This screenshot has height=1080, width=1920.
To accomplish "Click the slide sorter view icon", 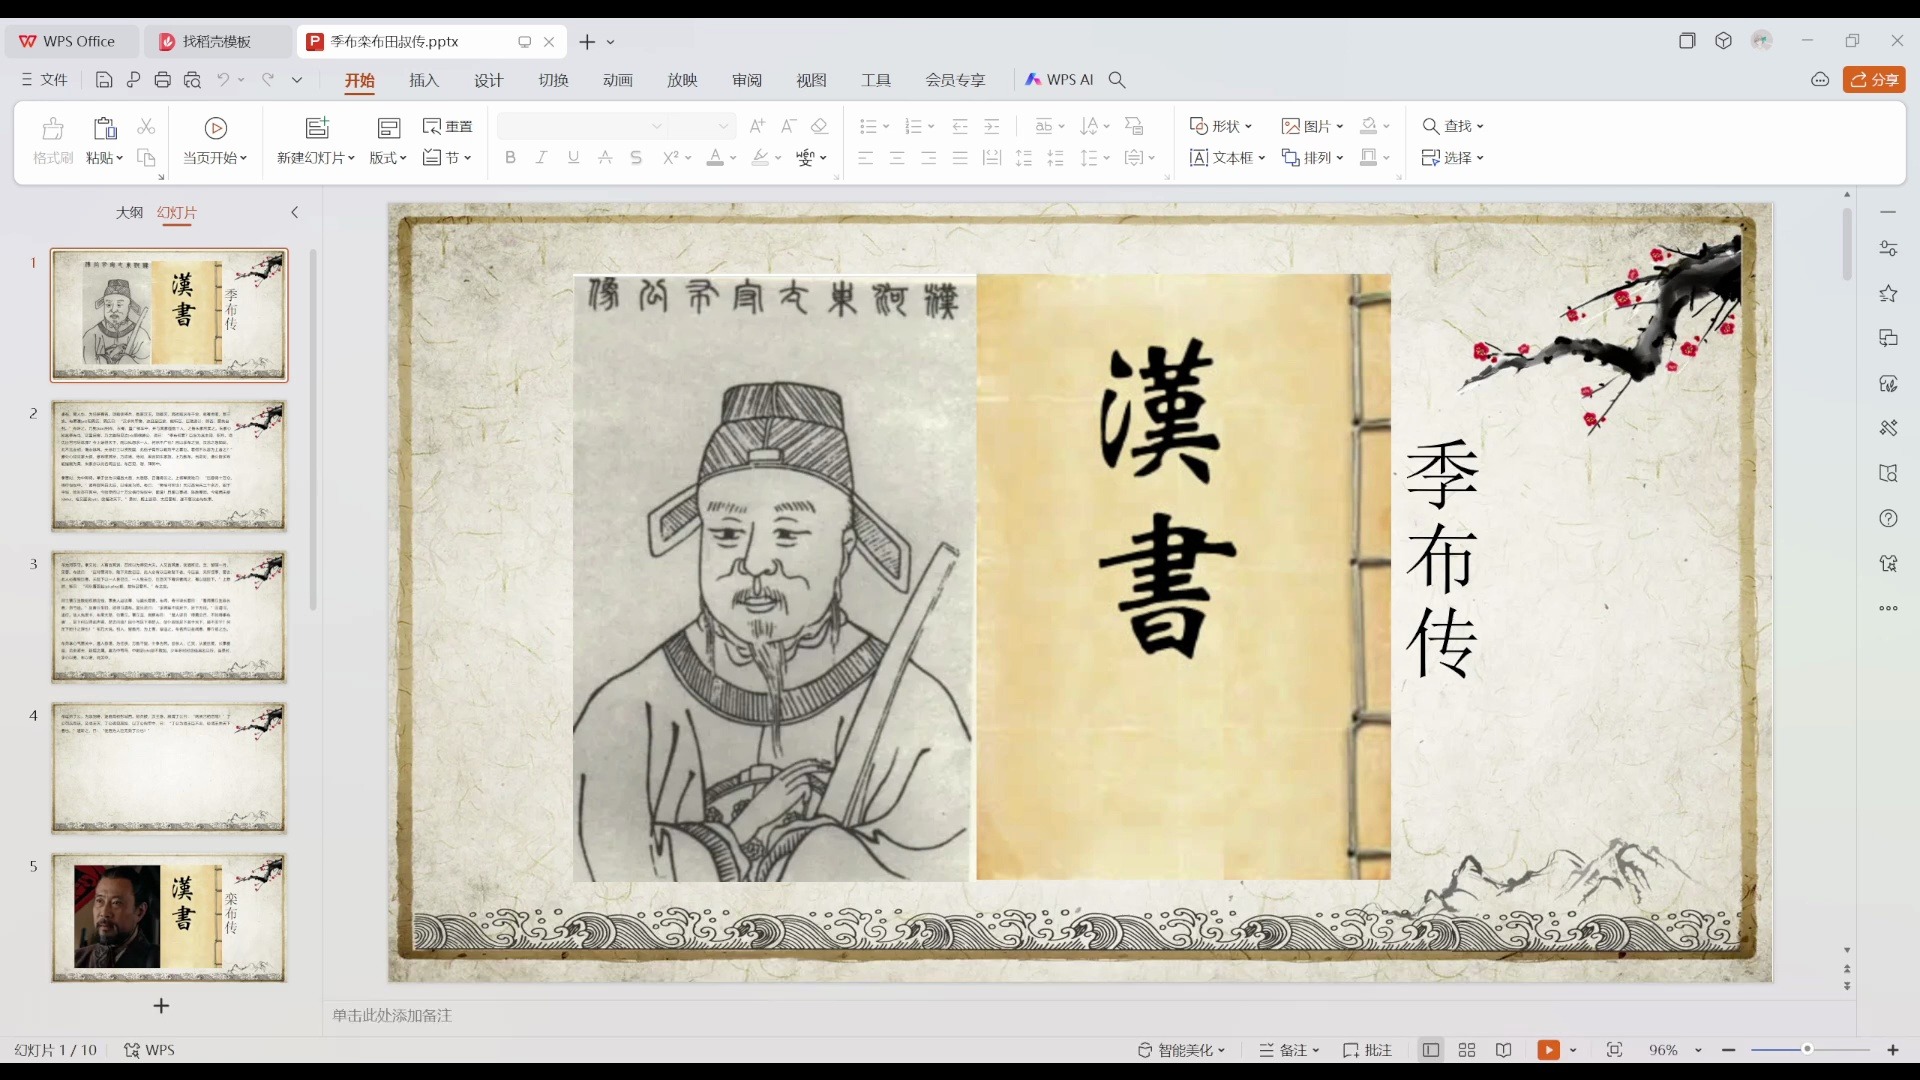I will coord(1467,1050).
